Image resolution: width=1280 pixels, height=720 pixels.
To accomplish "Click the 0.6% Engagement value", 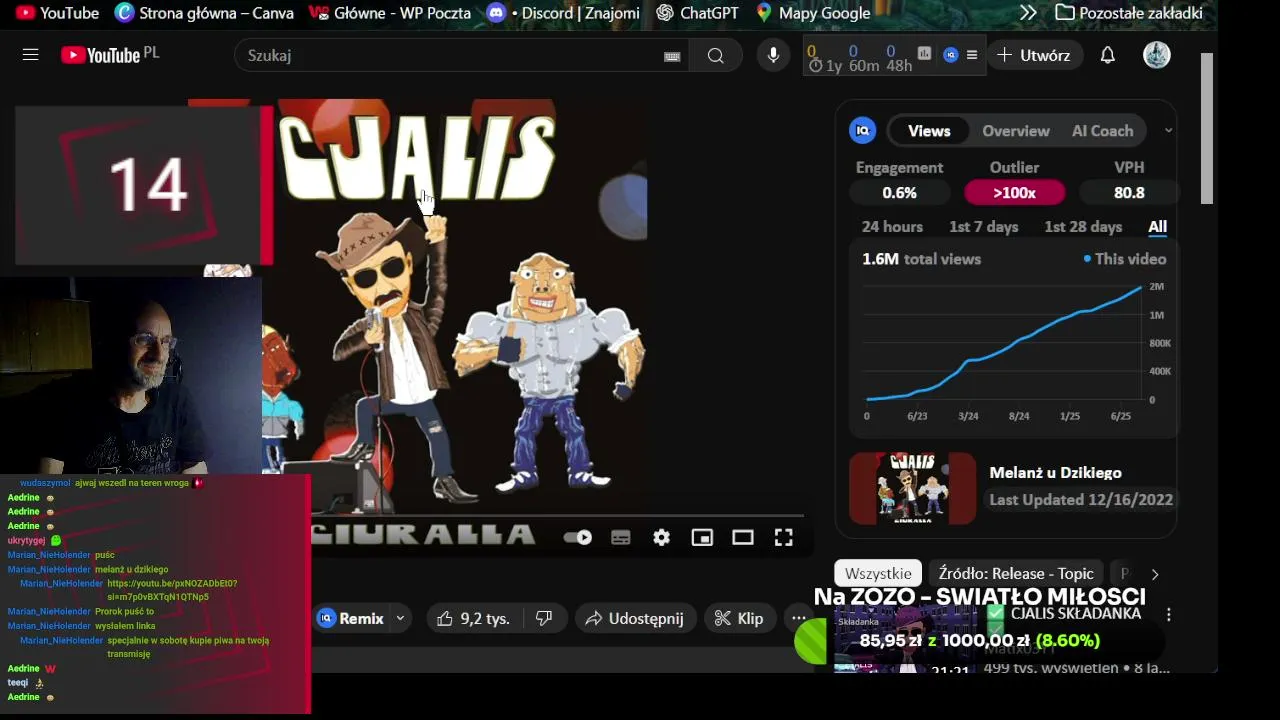I will pyautogui.click(x=899, y=193).
